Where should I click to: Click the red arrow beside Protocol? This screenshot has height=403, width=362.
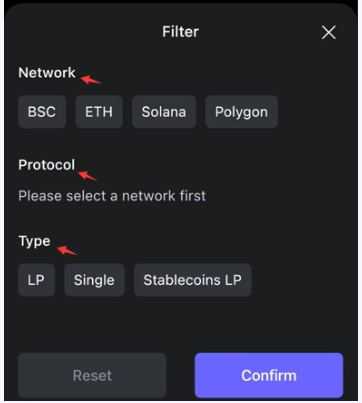pos(87,176)
